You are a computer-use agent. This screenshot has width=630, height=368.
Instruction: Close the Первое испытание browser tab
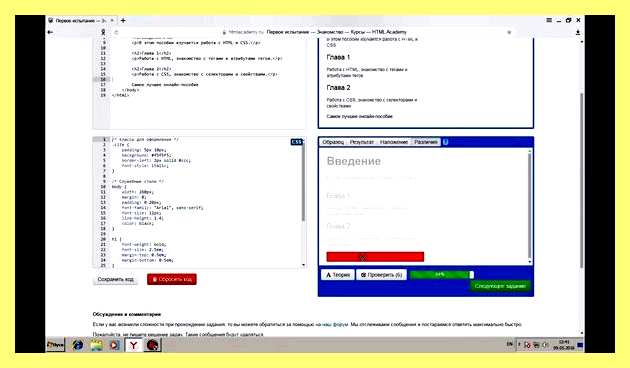(x=112, y=20)
